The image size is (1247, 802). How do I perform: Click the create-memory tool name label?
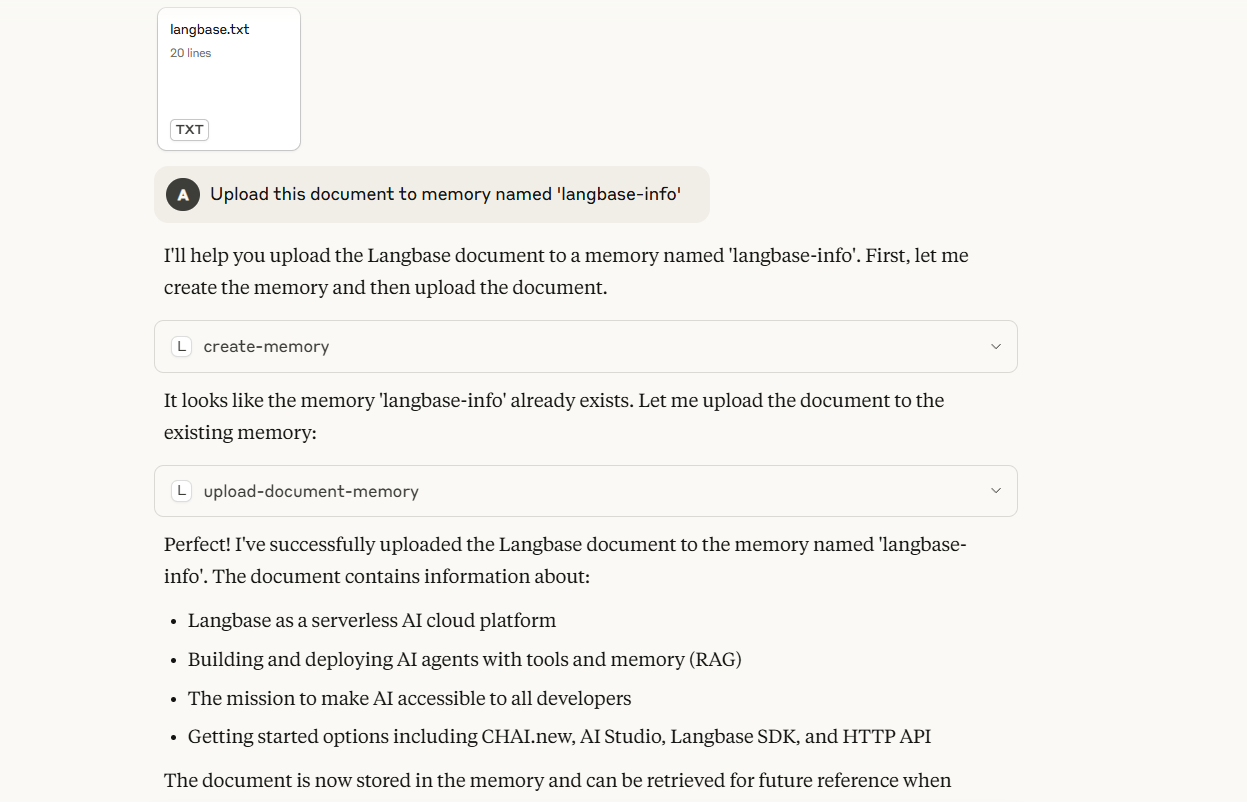coord(266,345)
